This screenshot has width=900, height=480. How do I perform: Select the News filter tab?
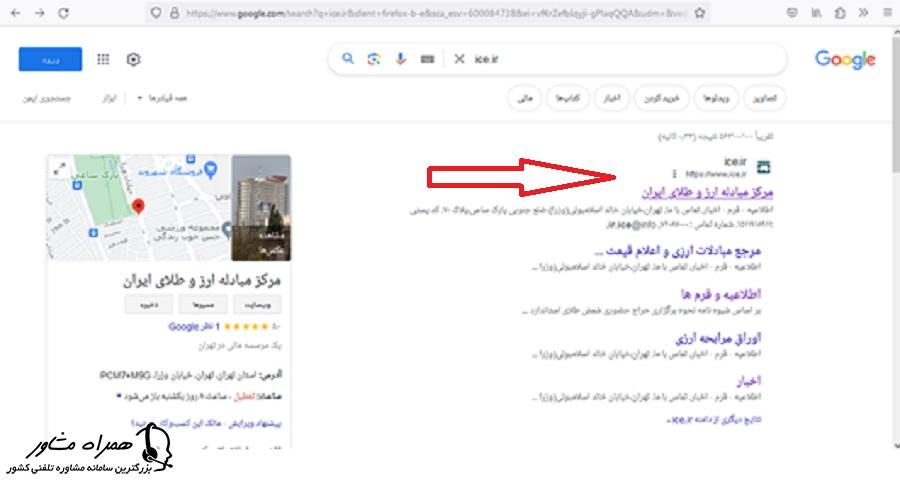pos(612,98)
